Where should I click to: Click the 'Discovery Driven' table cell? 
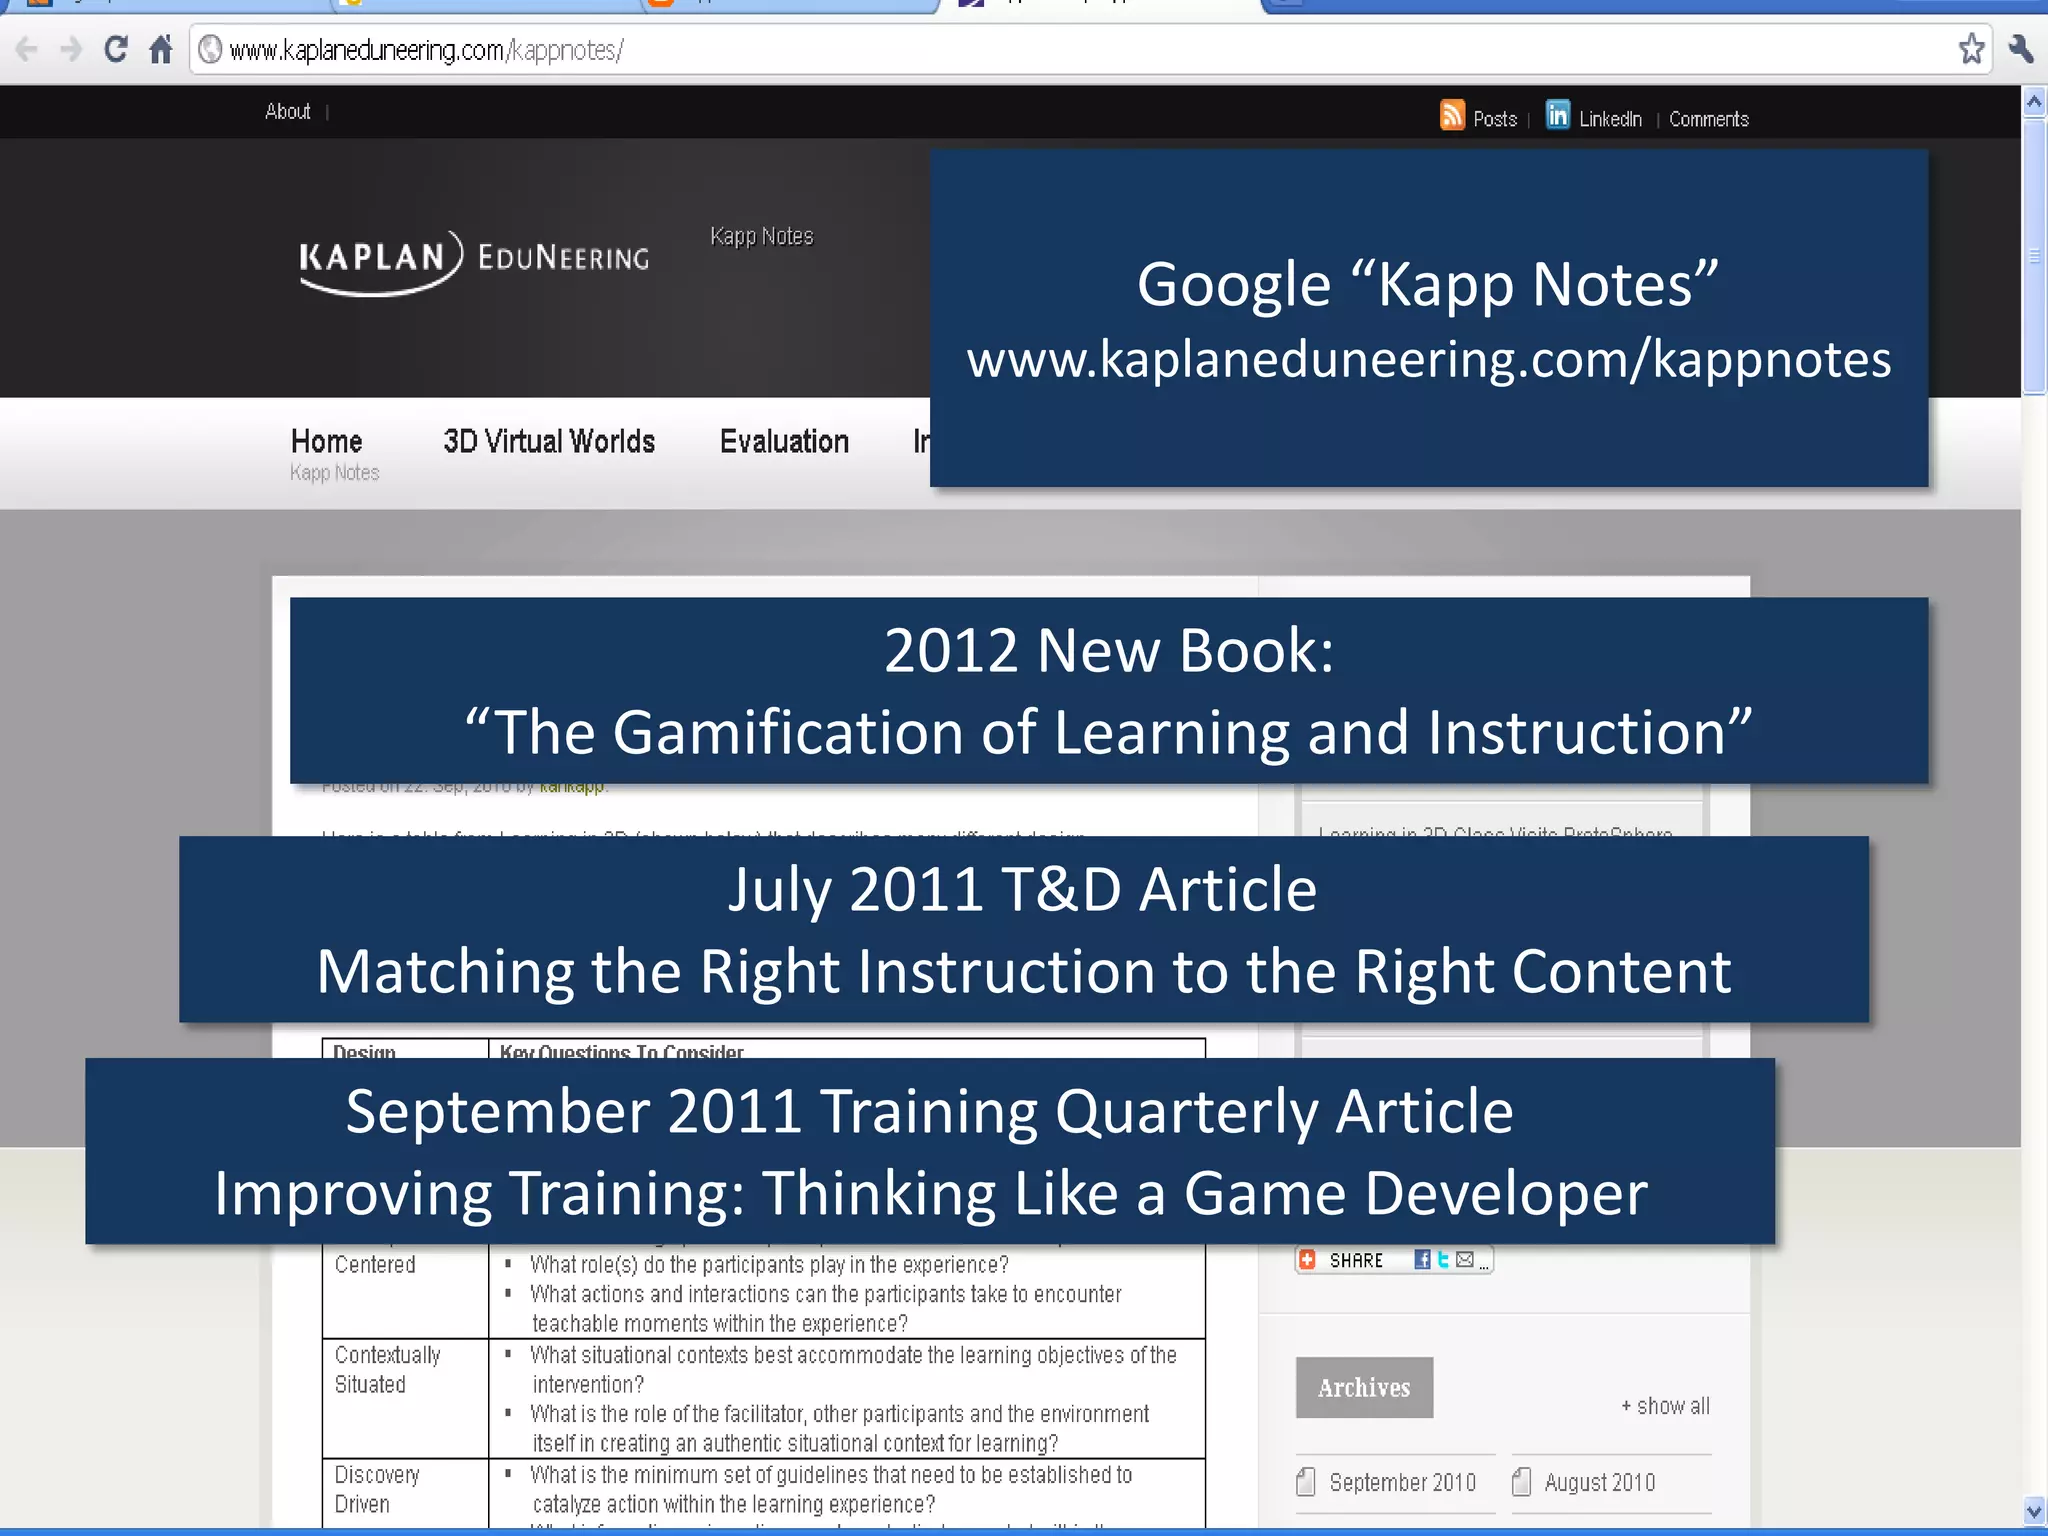tap(405, 1492)
